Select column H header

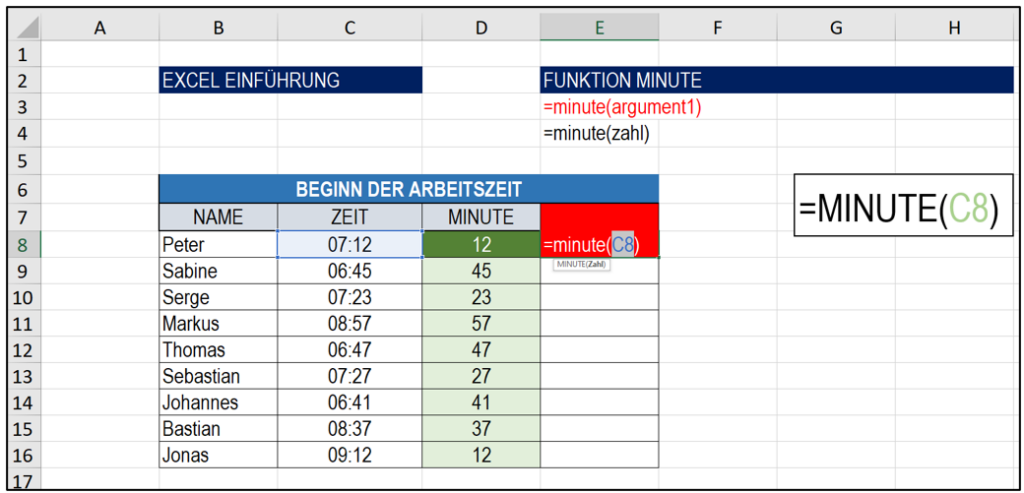(954, 27)
